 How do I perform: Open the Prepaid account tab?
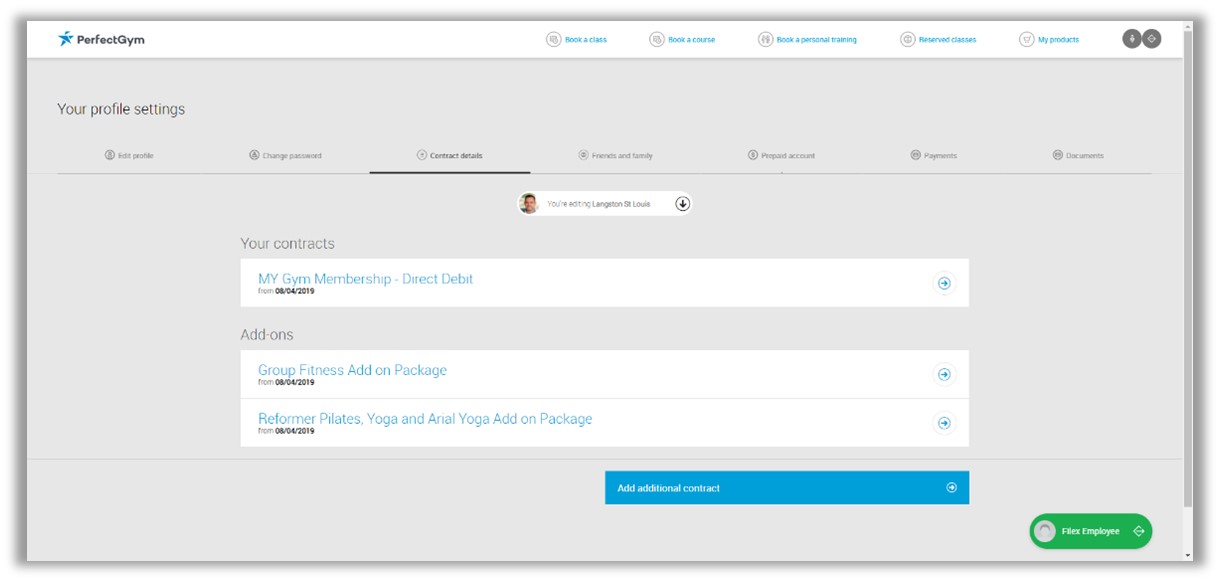pyautogui.click(x=781, y=156)
